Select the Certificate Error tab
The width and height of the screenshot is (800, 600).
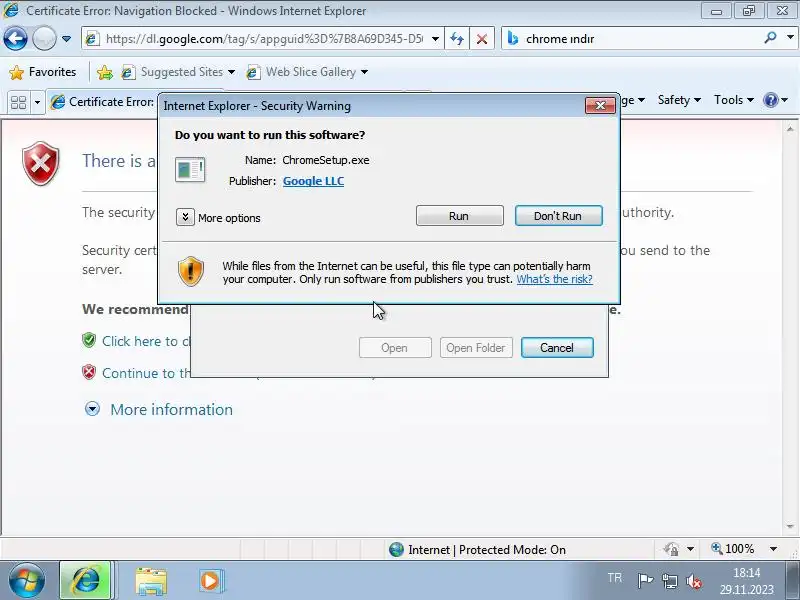(103, 102)
